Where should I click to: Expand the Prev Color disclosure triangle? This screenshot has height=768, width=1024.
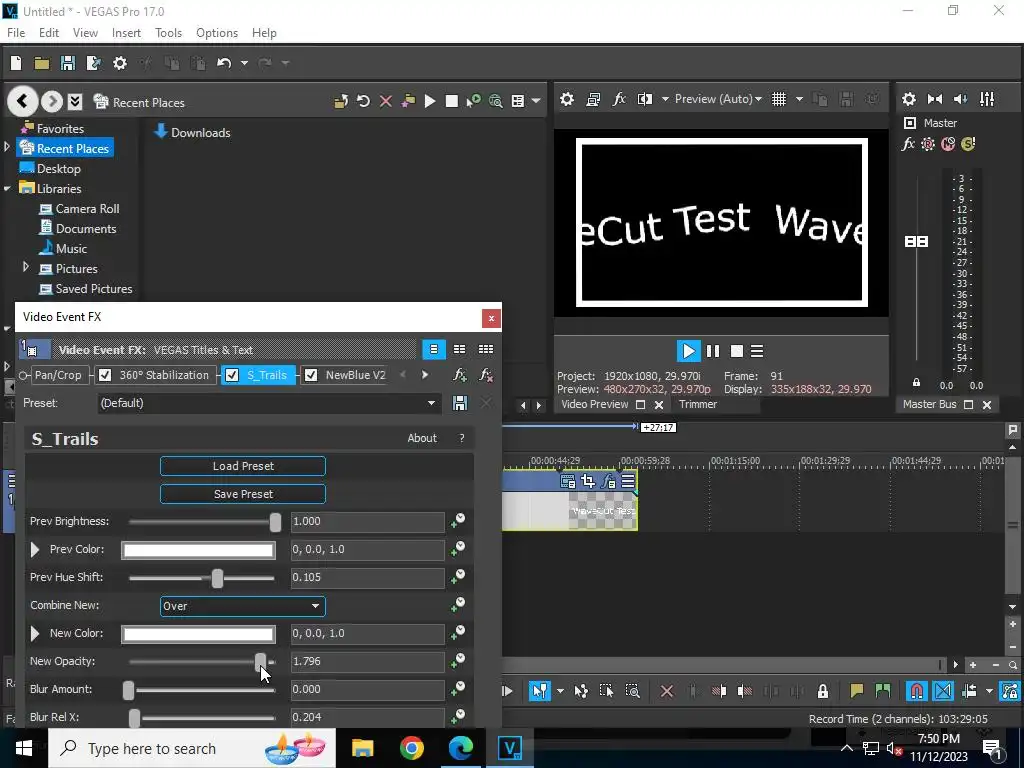pyautogui.click(x=35, y=549)
